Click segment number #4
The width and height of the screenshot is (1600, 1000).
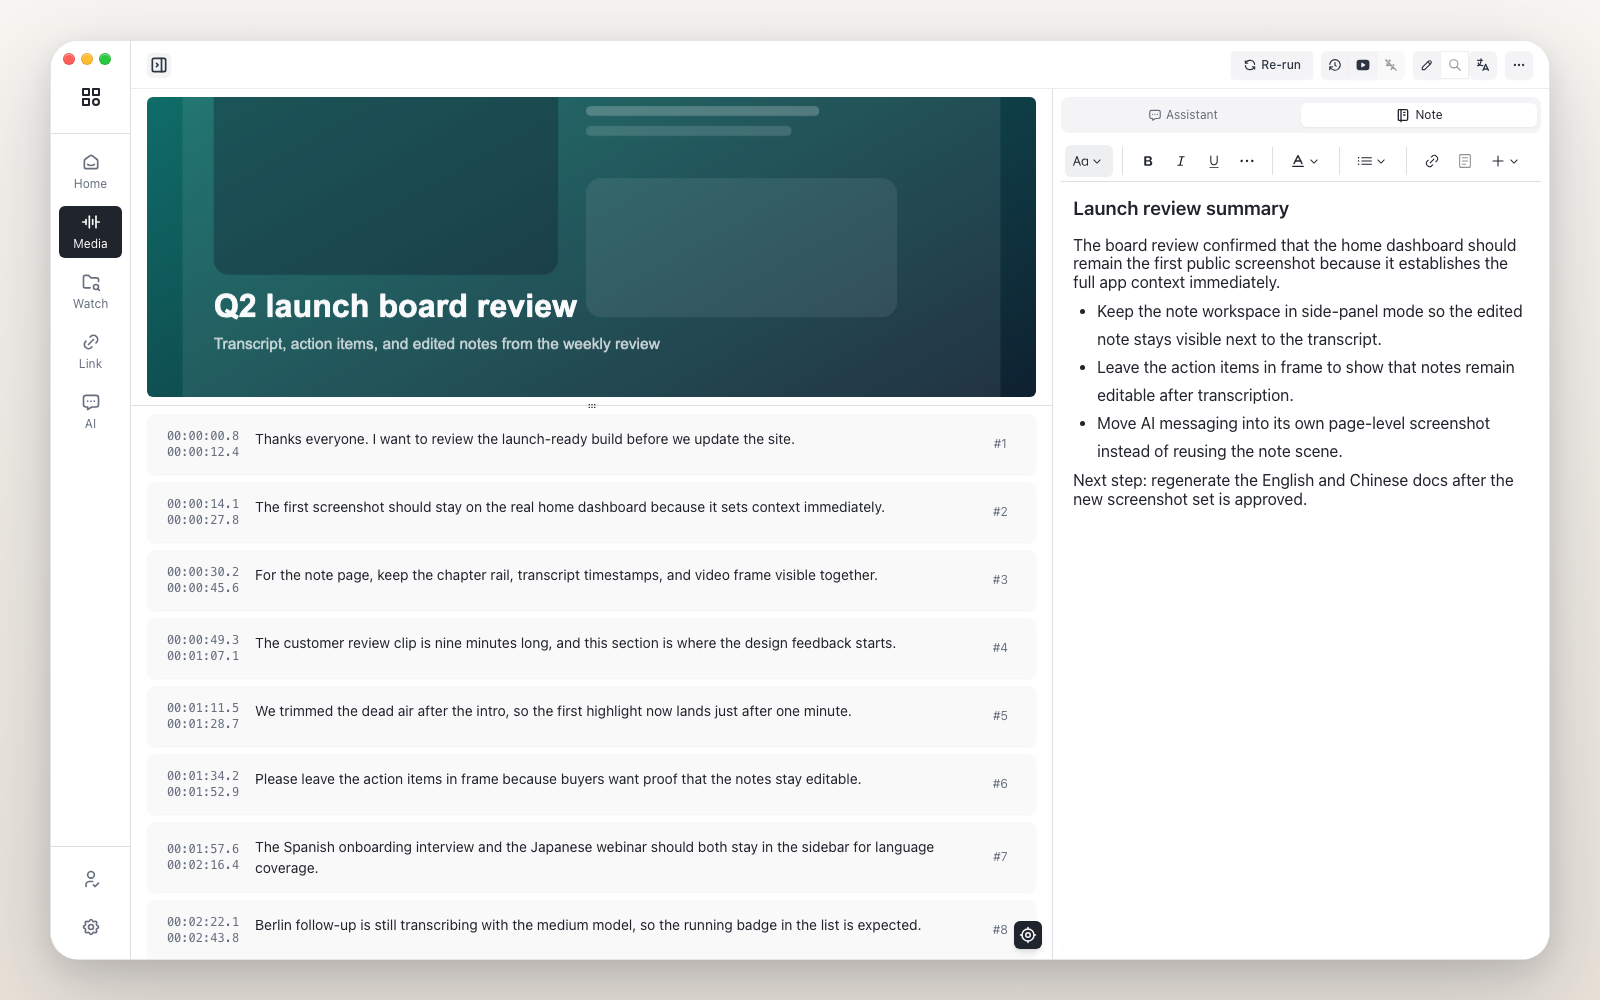click(x=1000, y=648)
